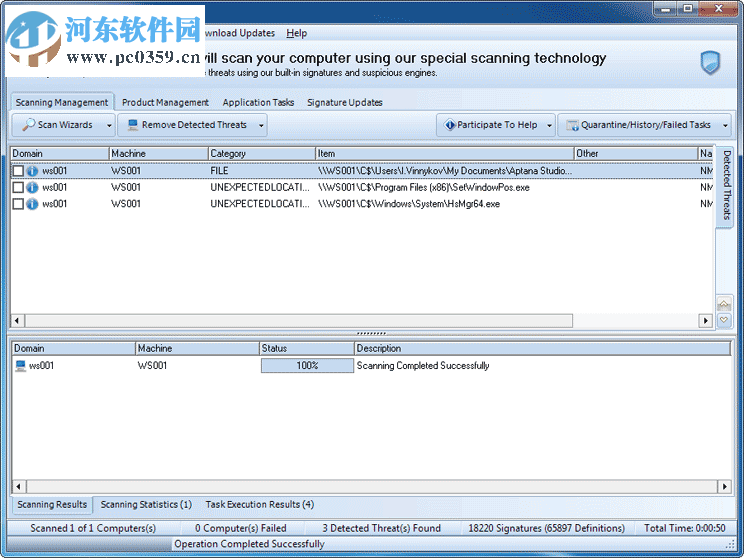Click info icon of SetWindowPos.exe row
This screenshot has height=558, width=744.
(32, 187)
